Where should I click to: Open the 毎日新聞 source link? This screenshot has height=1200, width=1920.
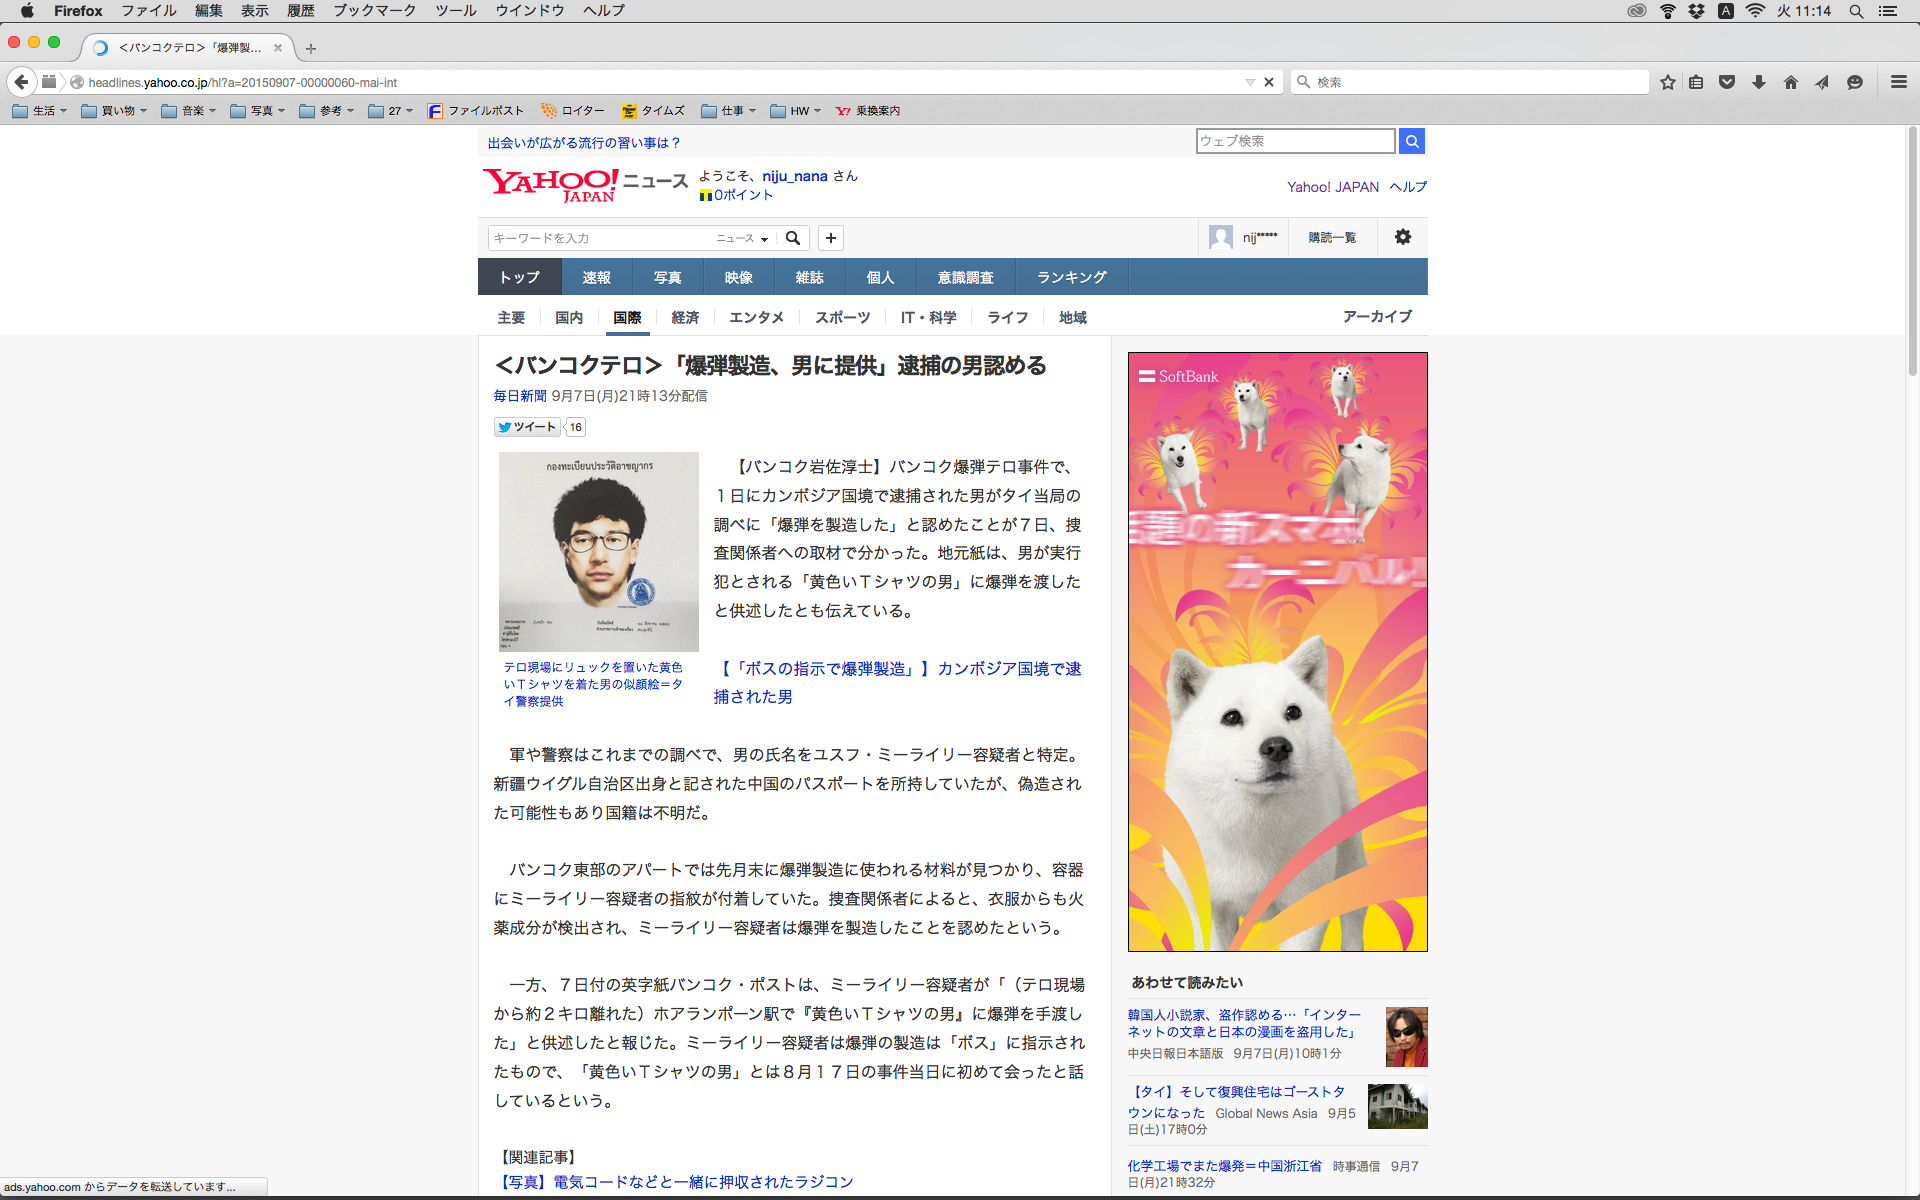(x=519, y=396)
